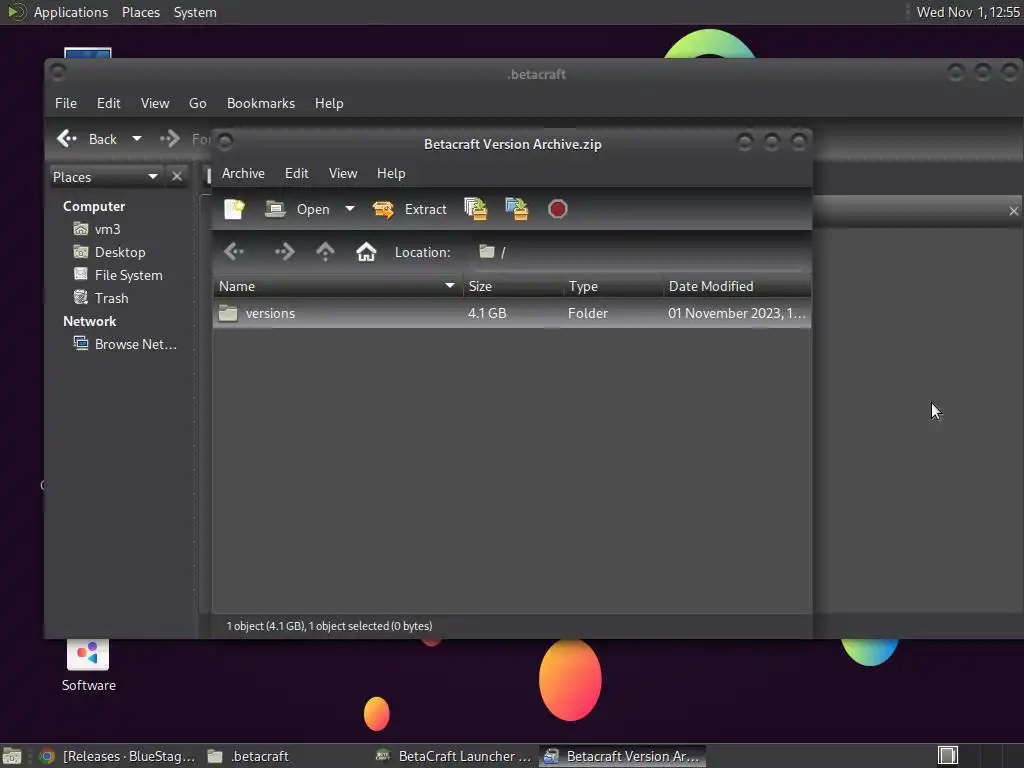
Task: Select Browse Network in the sidebar
Action: coord(125,344)
